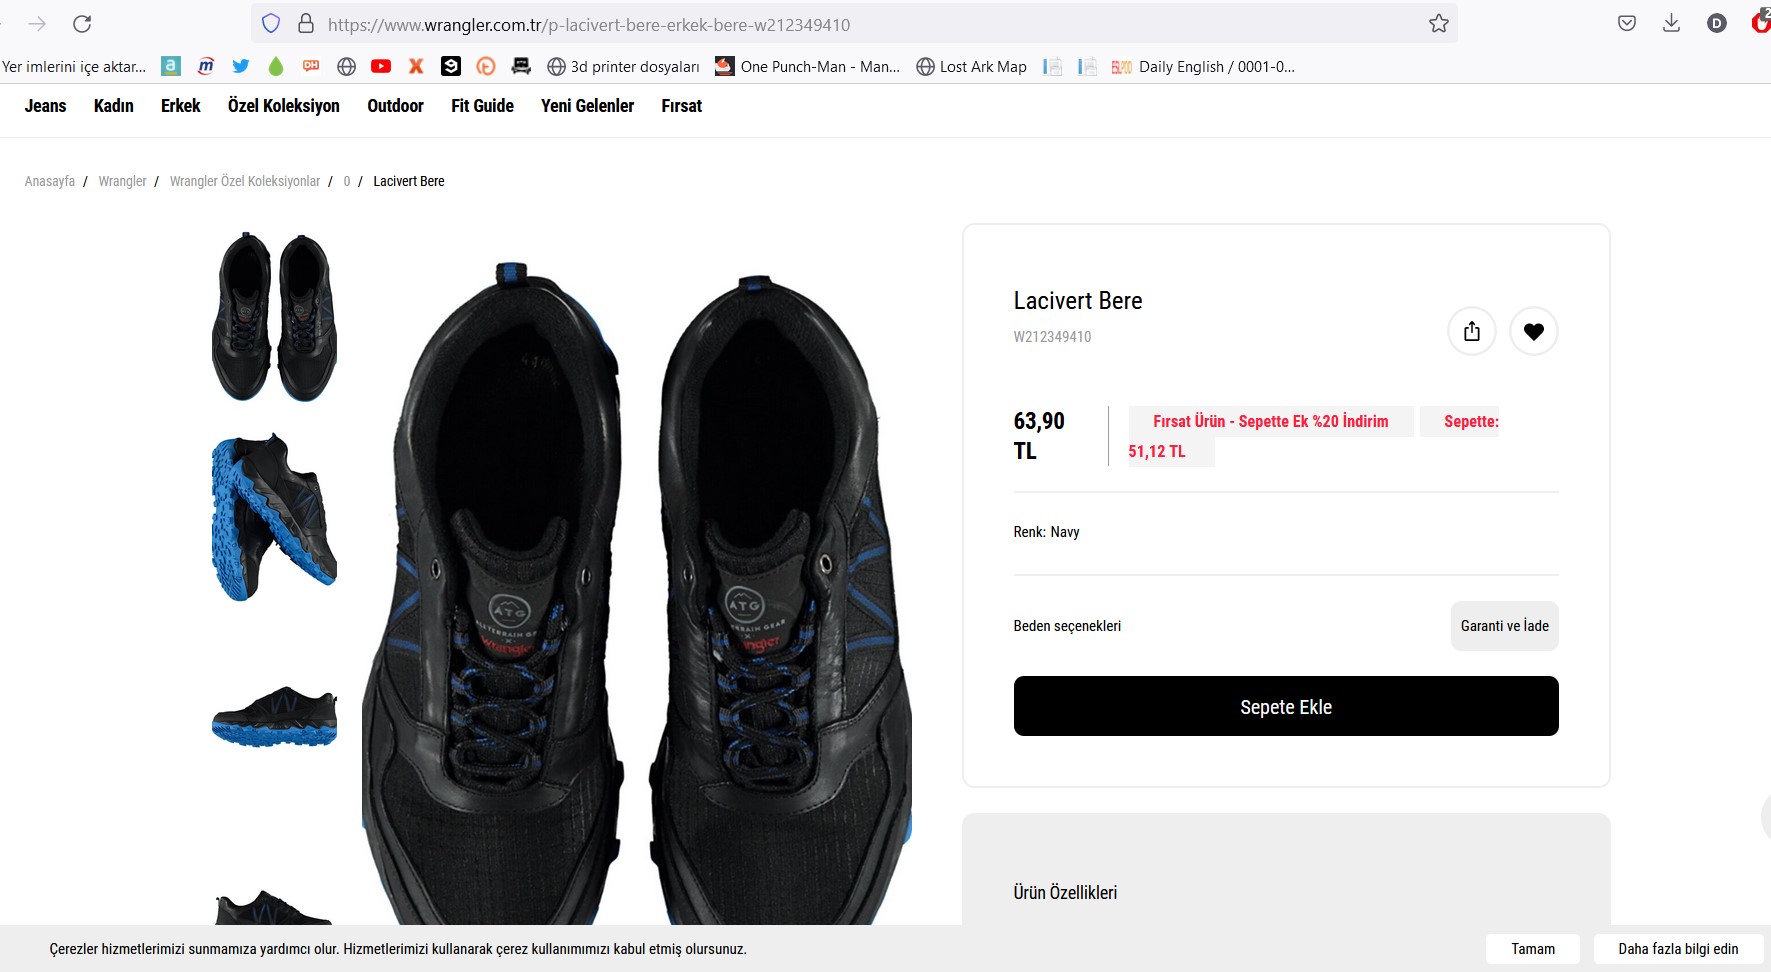Open Wrangler Özel Koleksiyonlar breadcrumb
The width and height of the screenshot is (1771, 972).
coord(245,181)
